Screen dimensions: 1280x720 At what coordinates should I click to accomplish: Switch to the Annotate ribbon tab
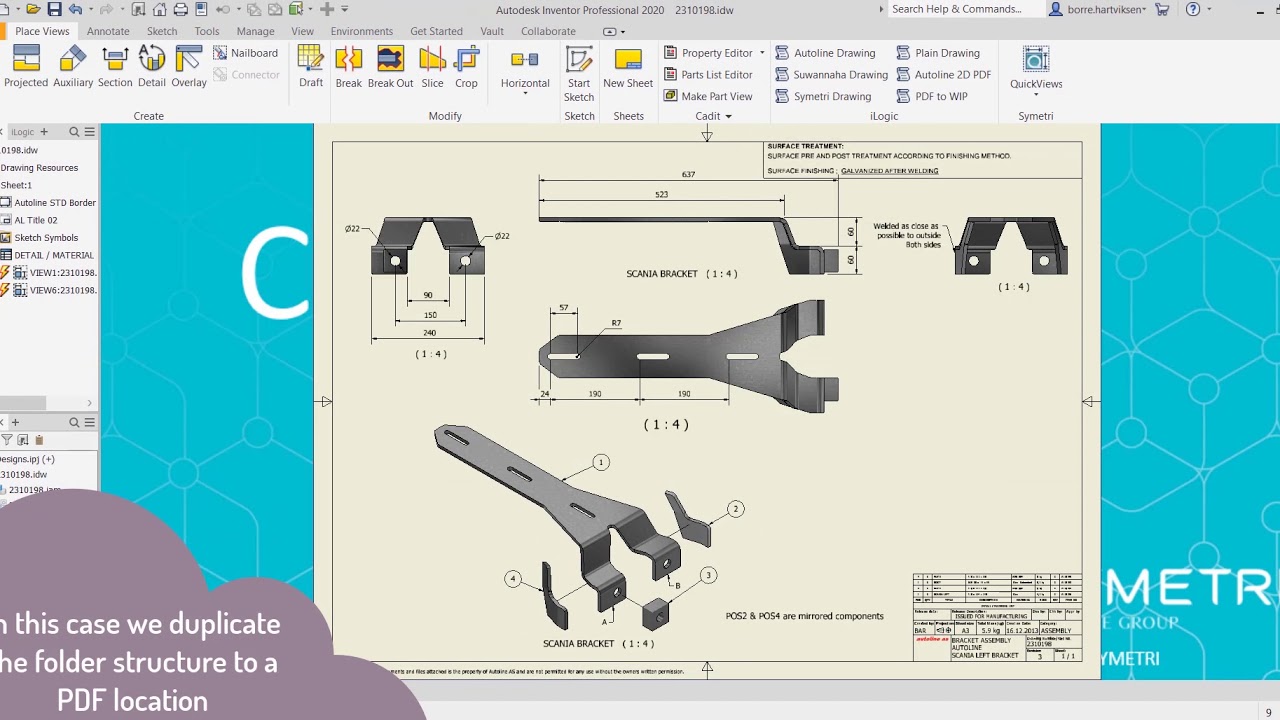108,31
